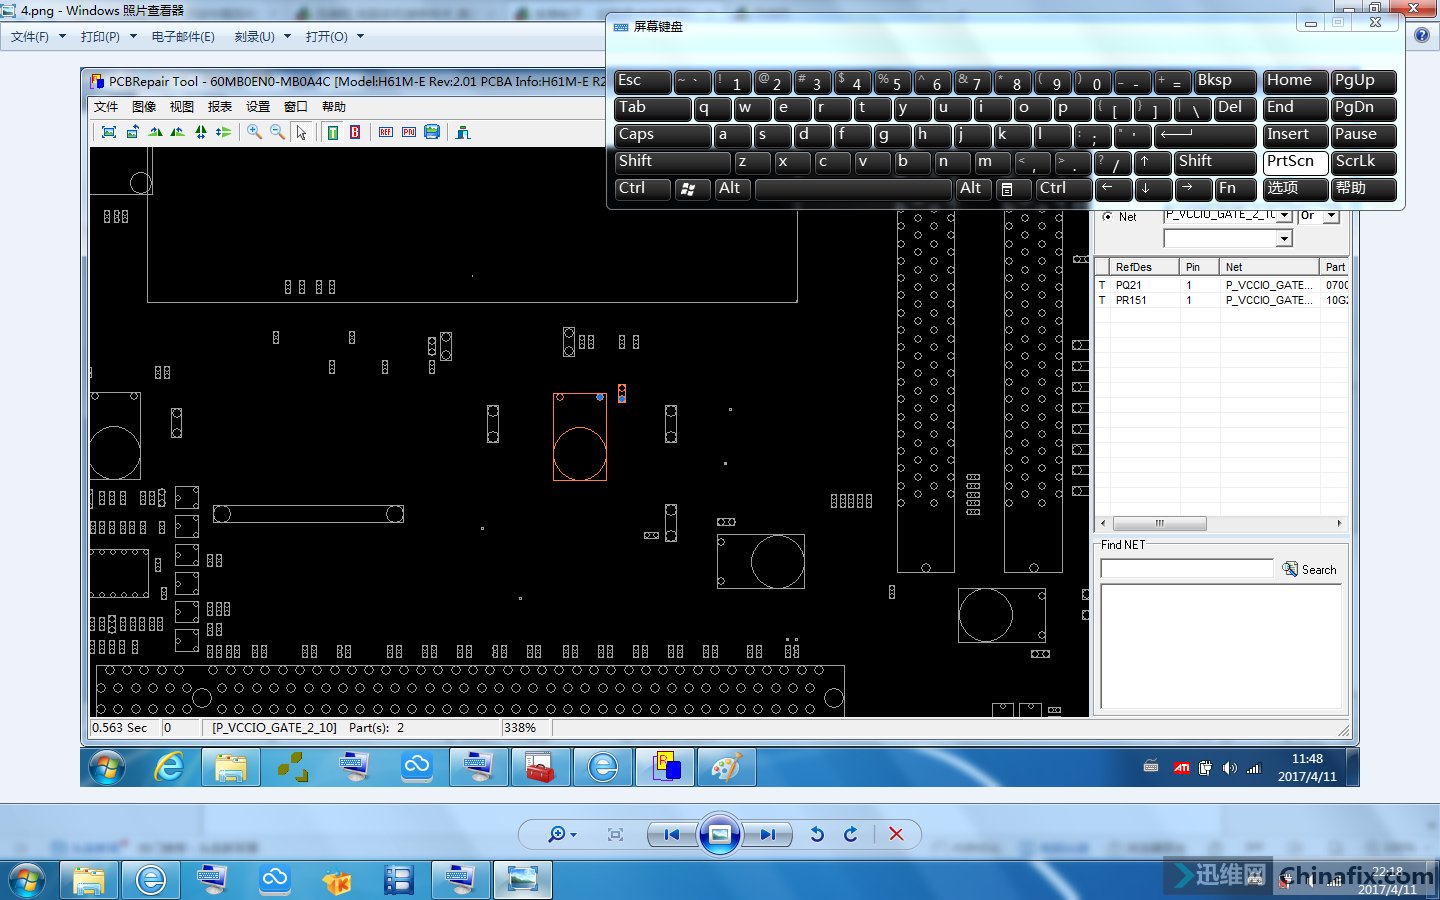This screenshot has width=1440, height=900.
Task: Select the PQ21 row in results table
Action: (1222, 285)
